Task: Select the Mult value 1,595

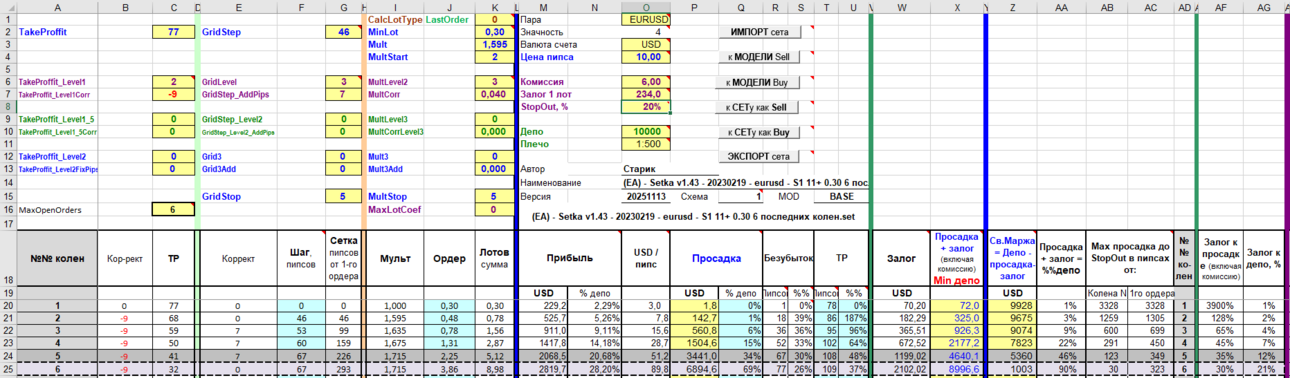Action: (494, 45)
